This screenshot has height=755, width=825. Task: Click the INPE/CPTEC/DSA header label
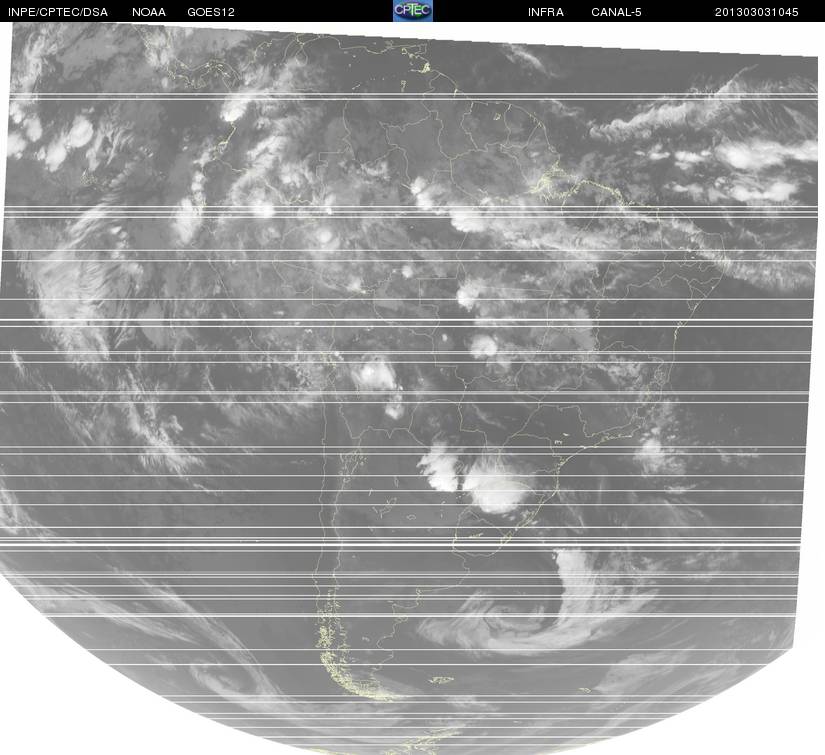point(58,12)
